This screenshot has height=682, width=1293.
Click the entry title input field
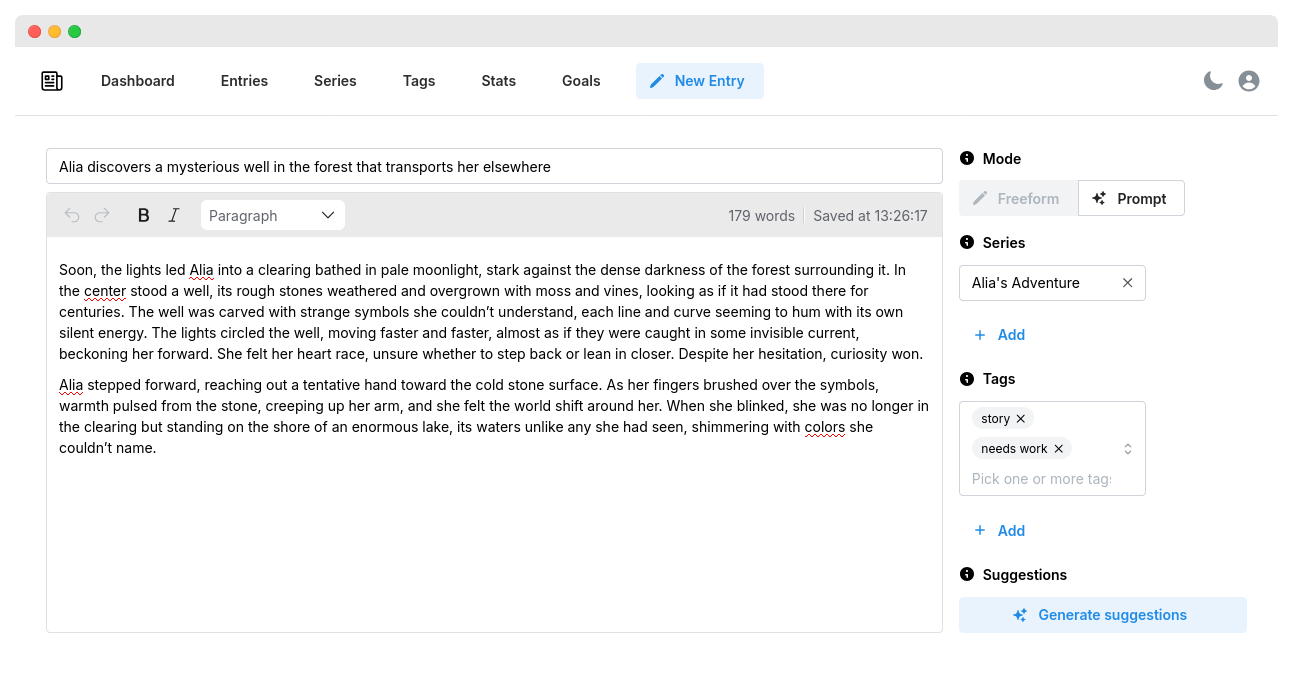coord(494,166)
